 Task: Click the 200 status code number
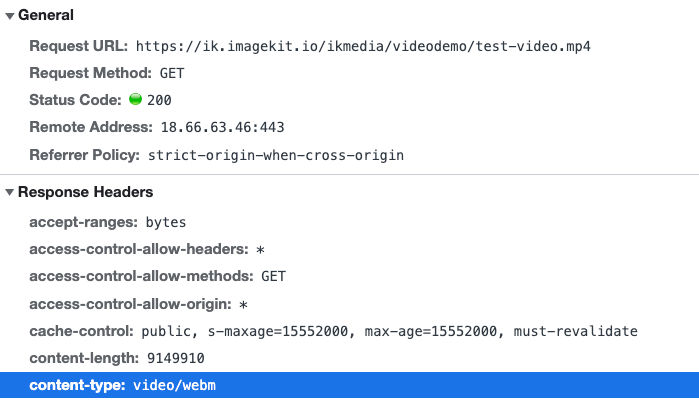pos(159,100)
